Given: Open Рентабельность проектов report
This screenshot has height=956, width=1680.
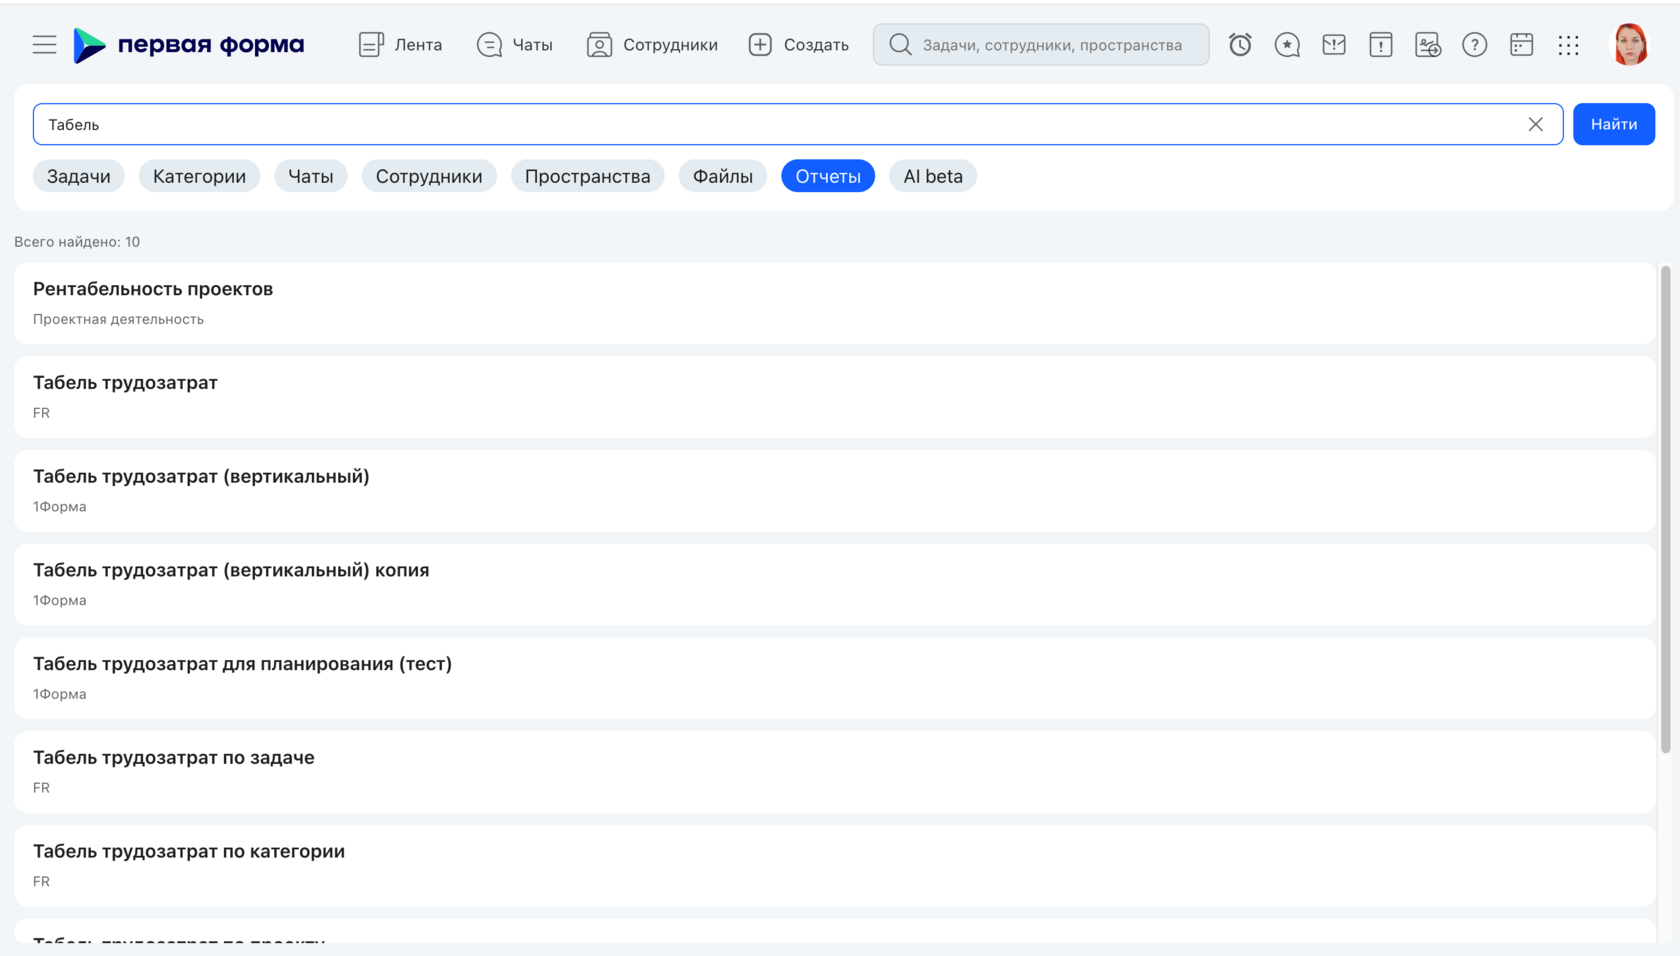Looking at the screenshot, I should point(834,303).
